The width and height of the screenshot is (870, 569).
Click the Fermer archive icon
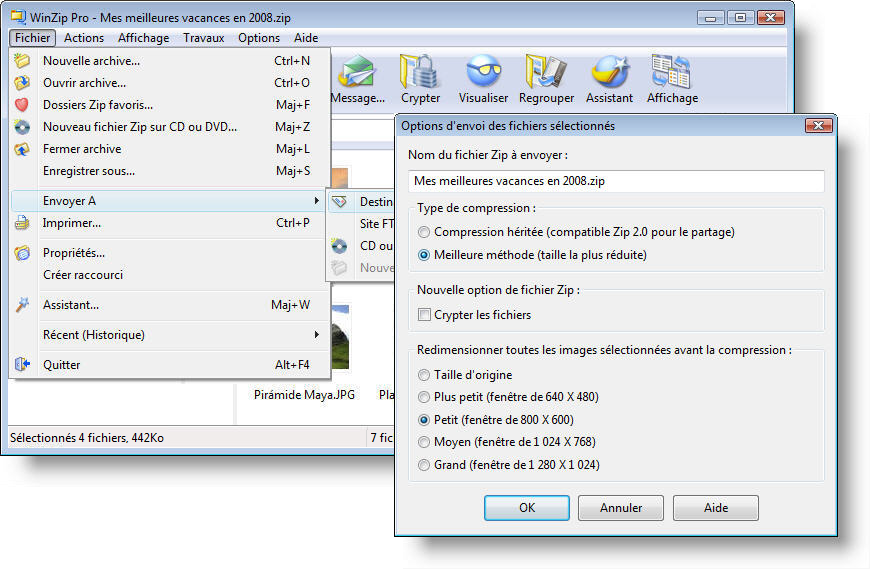pos(22,149)
